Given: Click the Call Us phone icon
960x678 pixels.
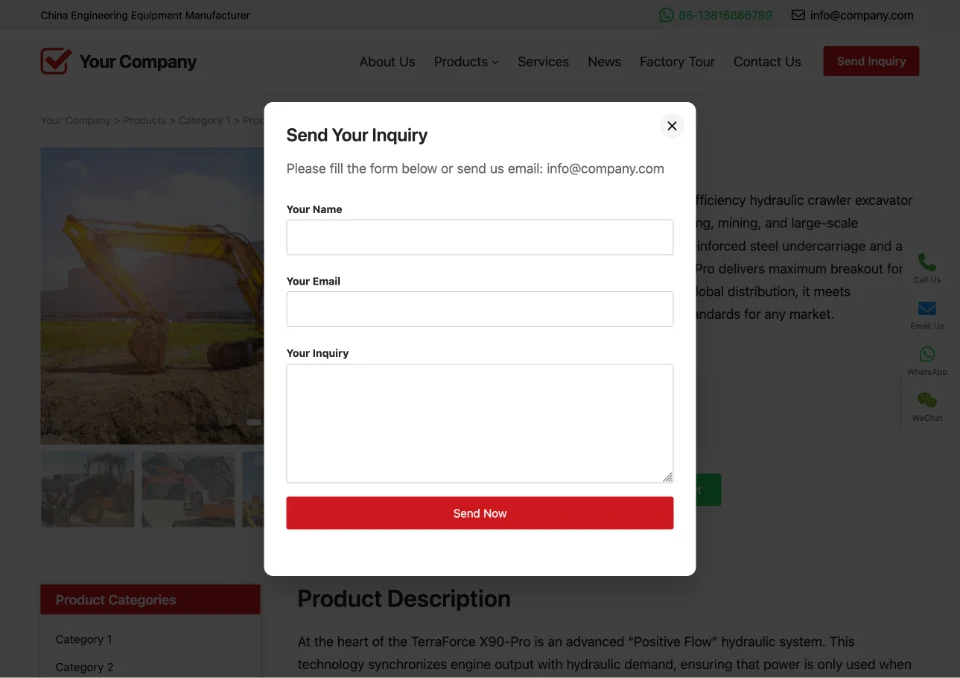Looking at the screenshot, I should click(927, 263).
